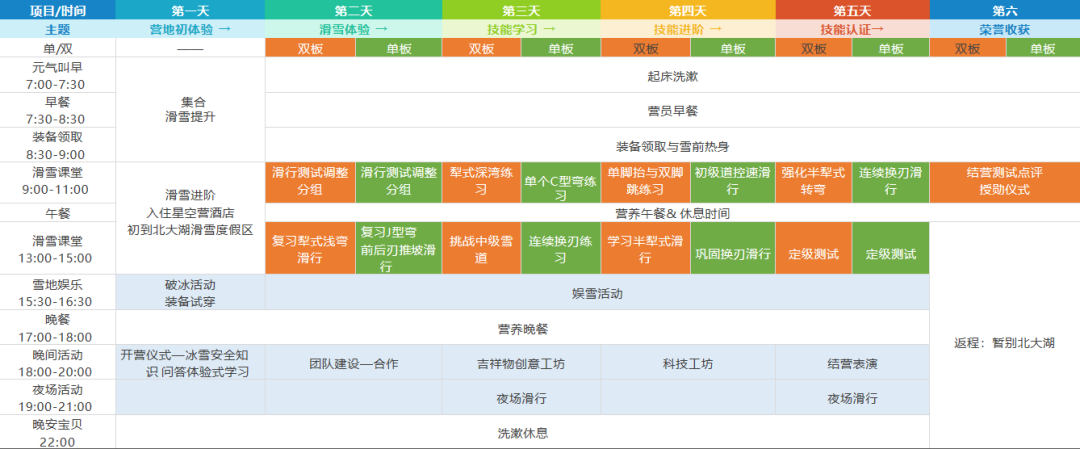Select the 挑战中级雪道 afternoon cell
The height and width of the screenshot is (449, 1080).
coord(481,249)
